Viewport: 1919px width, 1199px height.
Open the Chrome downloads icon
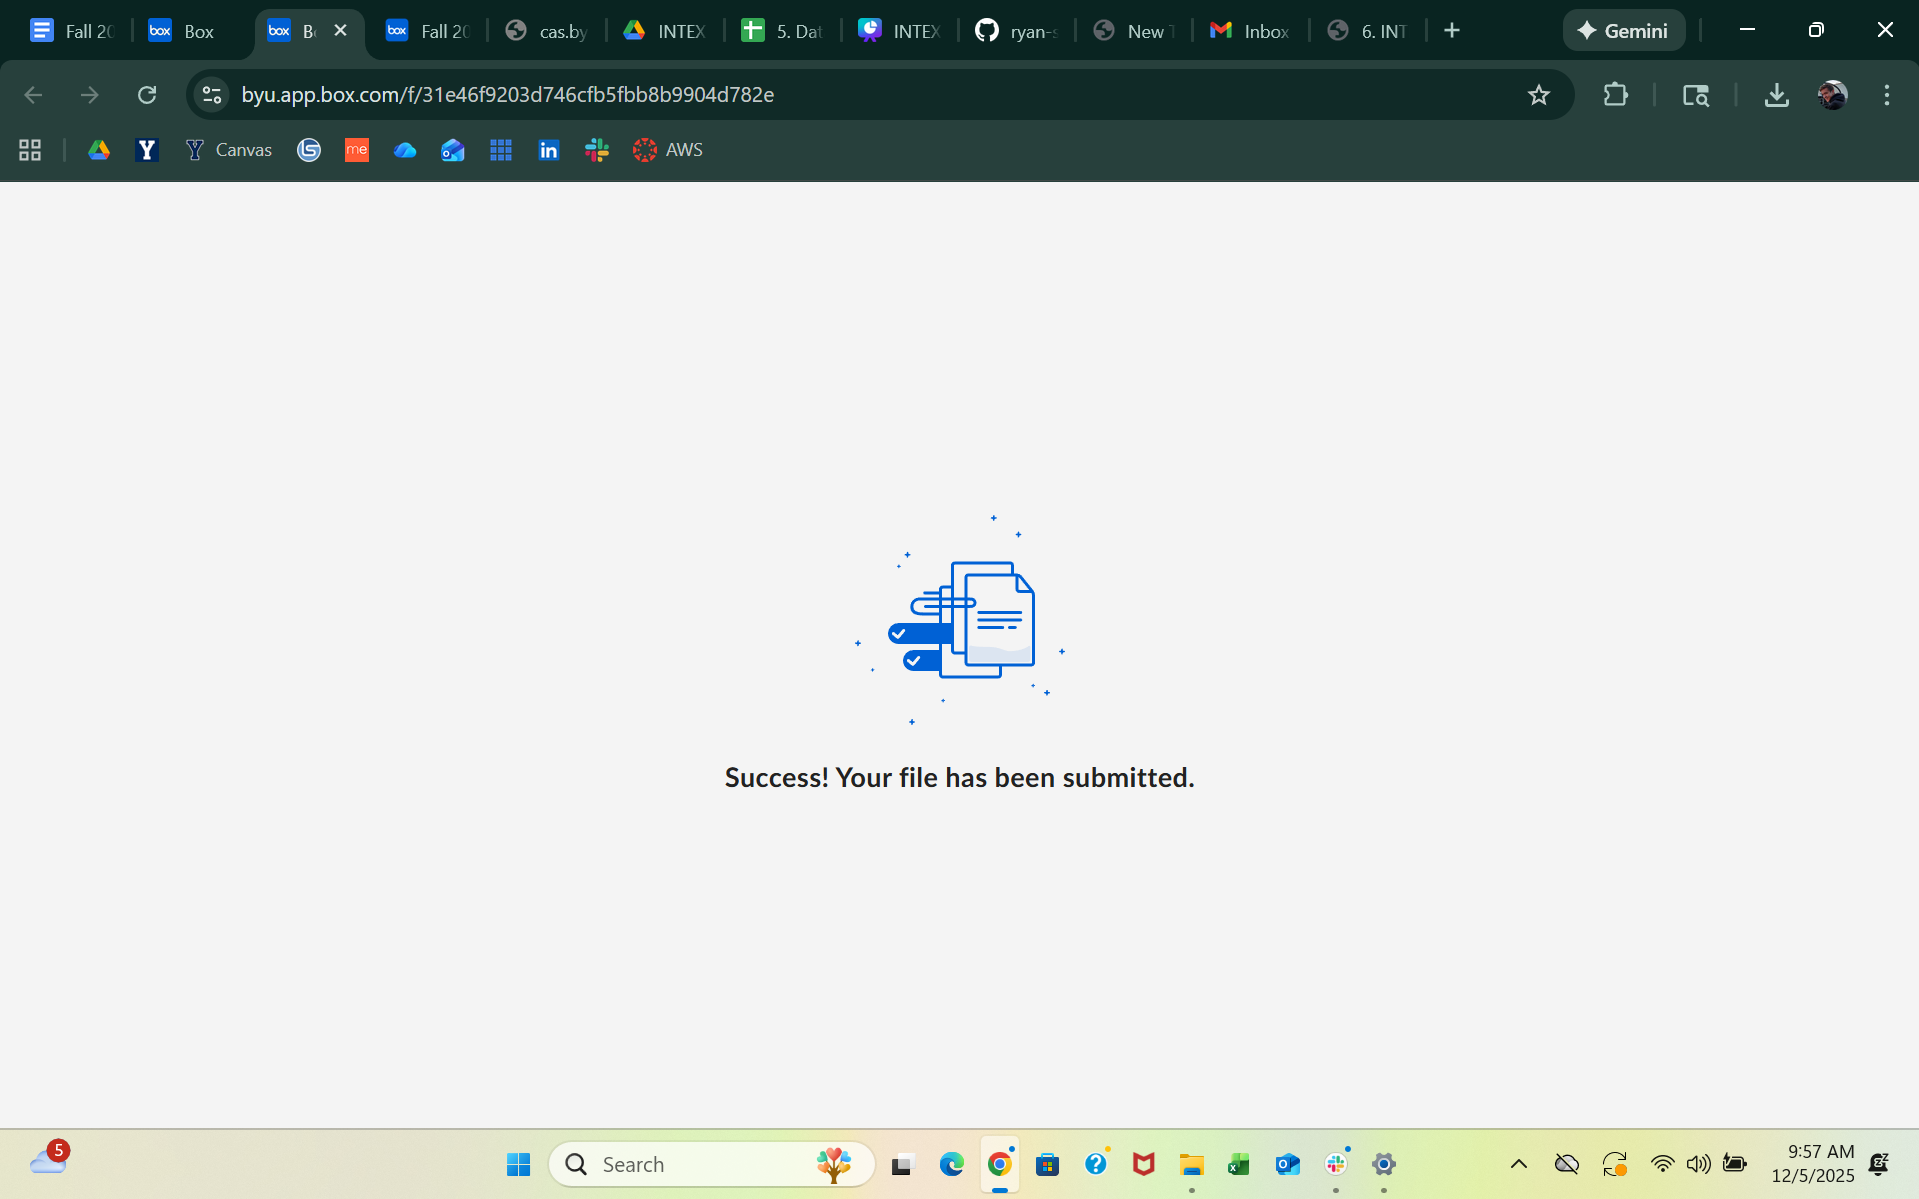click(1776, 95)
